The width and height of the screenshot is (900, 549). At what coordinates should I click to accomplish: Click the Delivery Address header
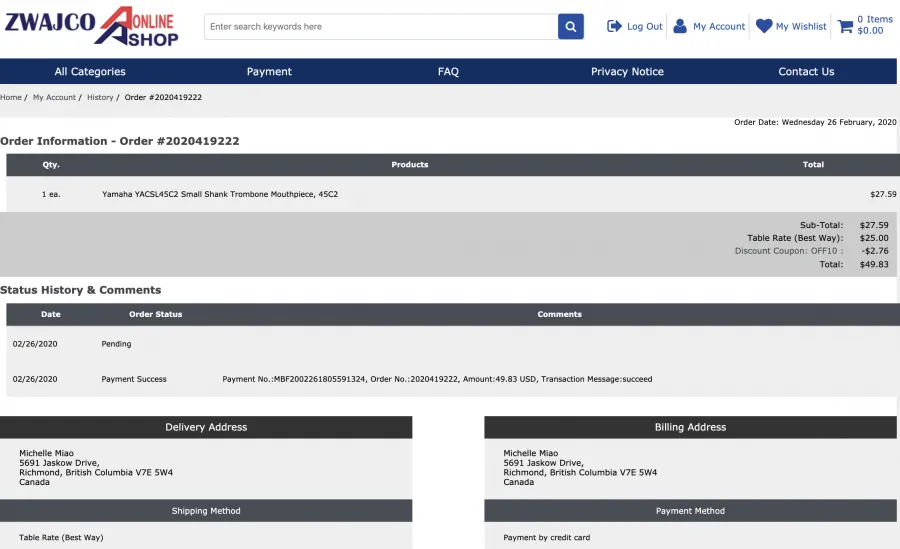(x=206, y=427)
